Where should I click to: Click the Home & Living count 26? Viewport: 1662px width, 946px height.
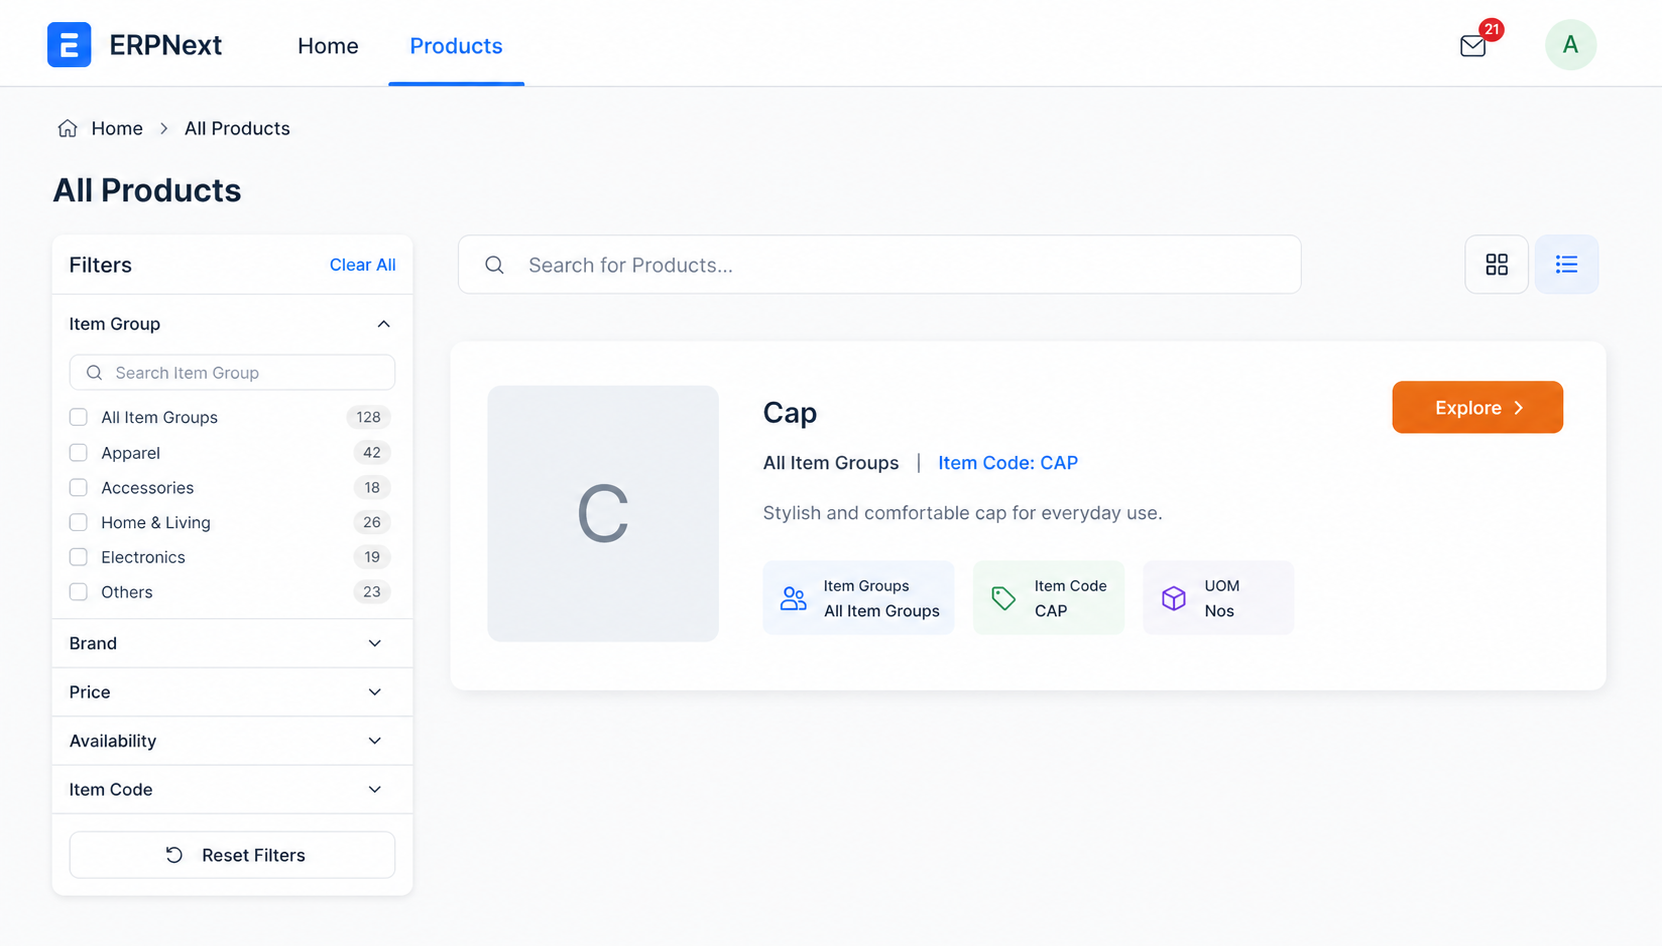pyautogui.click(x=372, y=522)
